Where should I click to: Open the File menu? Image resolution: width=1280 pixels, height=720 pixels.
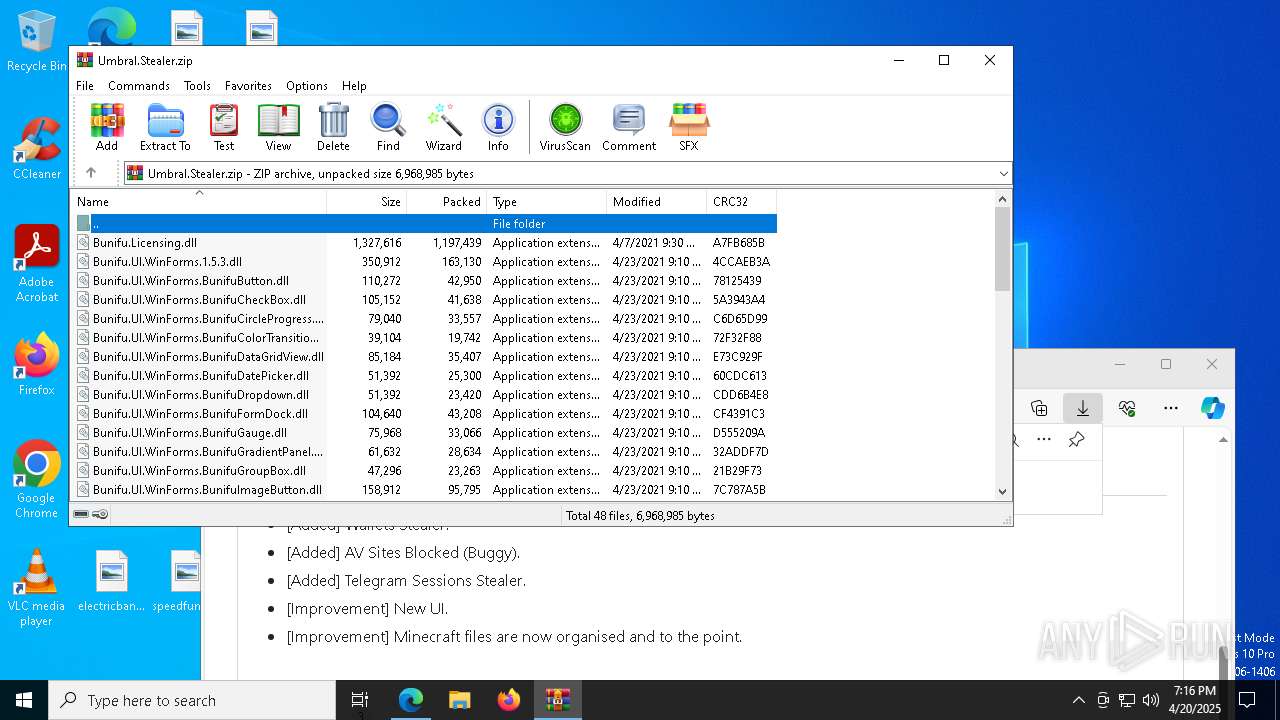pyautogui.click(x=85, y=86)
